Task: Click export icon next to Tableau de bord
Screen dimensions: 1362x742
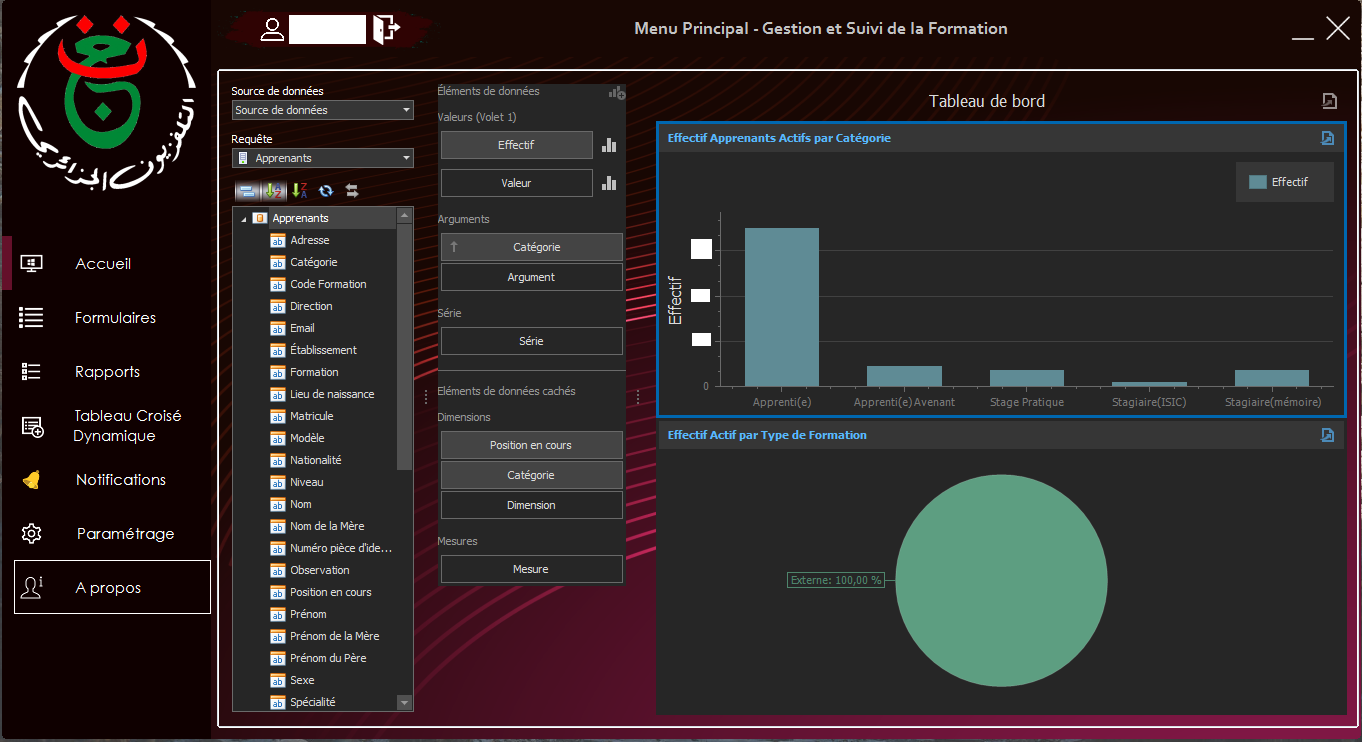Action: [x=1329, y=100]
